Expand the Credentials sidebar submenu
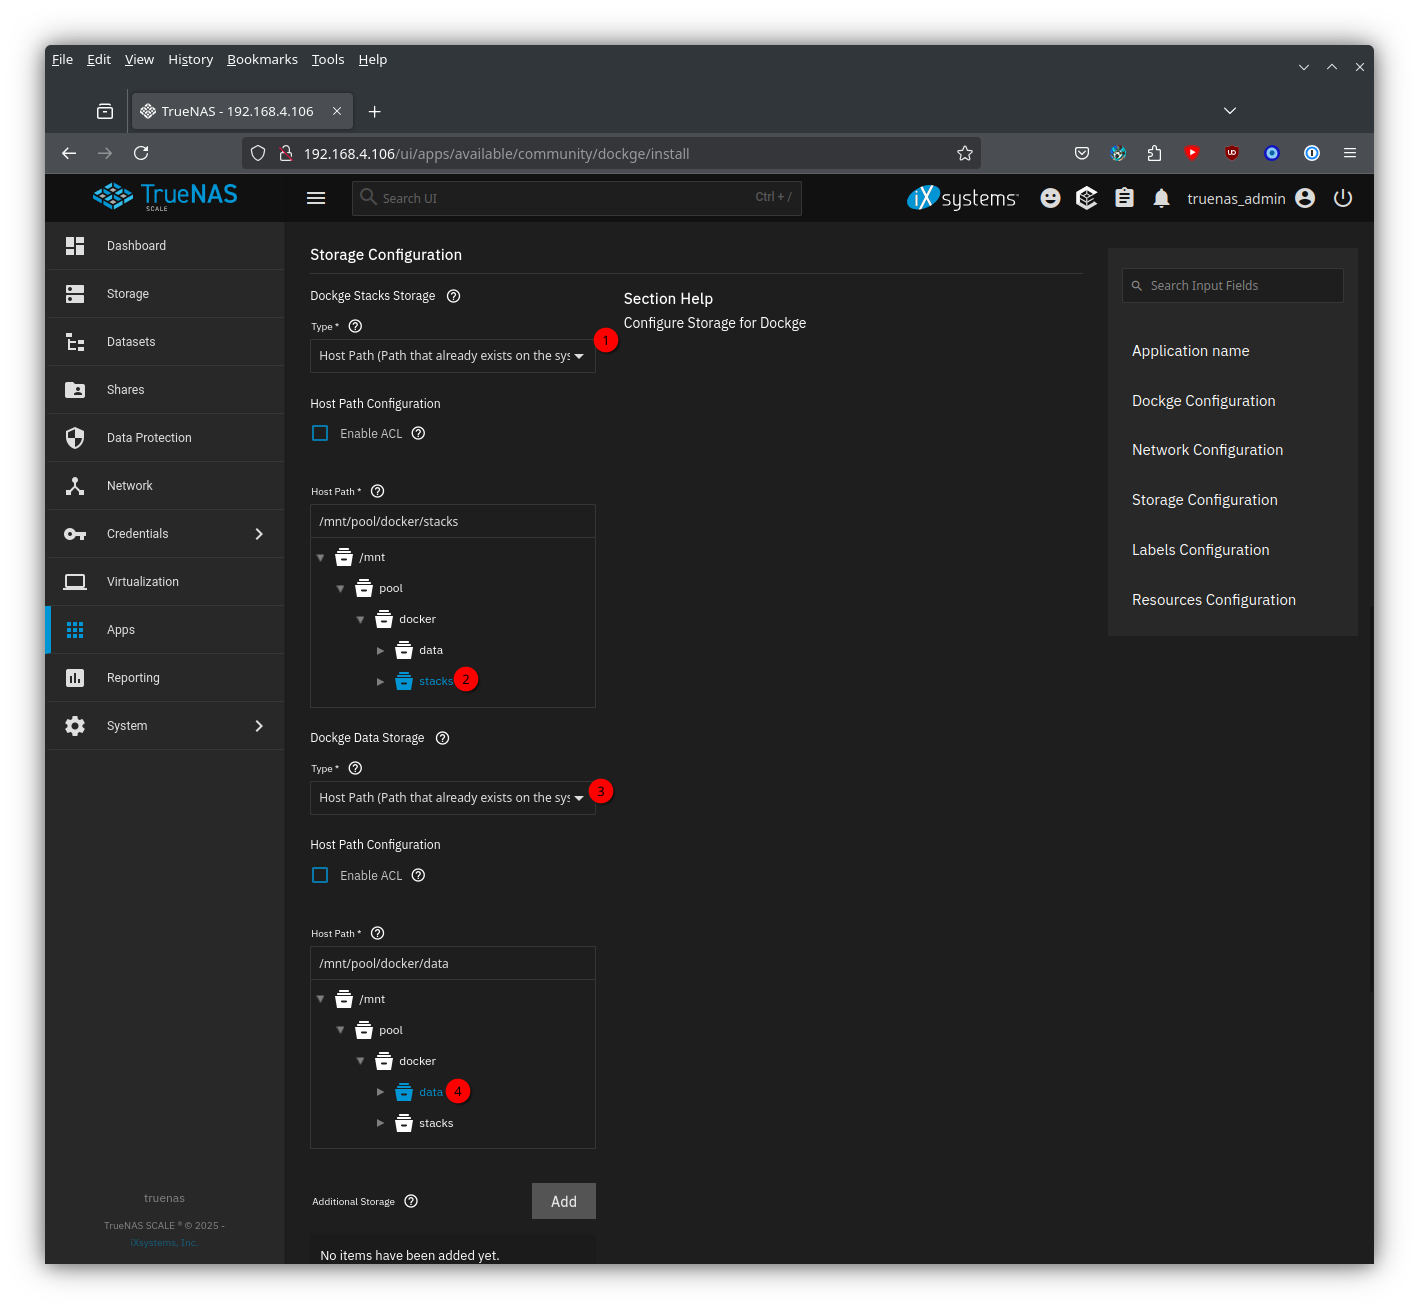The image size is (1419, 1309). click(259, 534)
